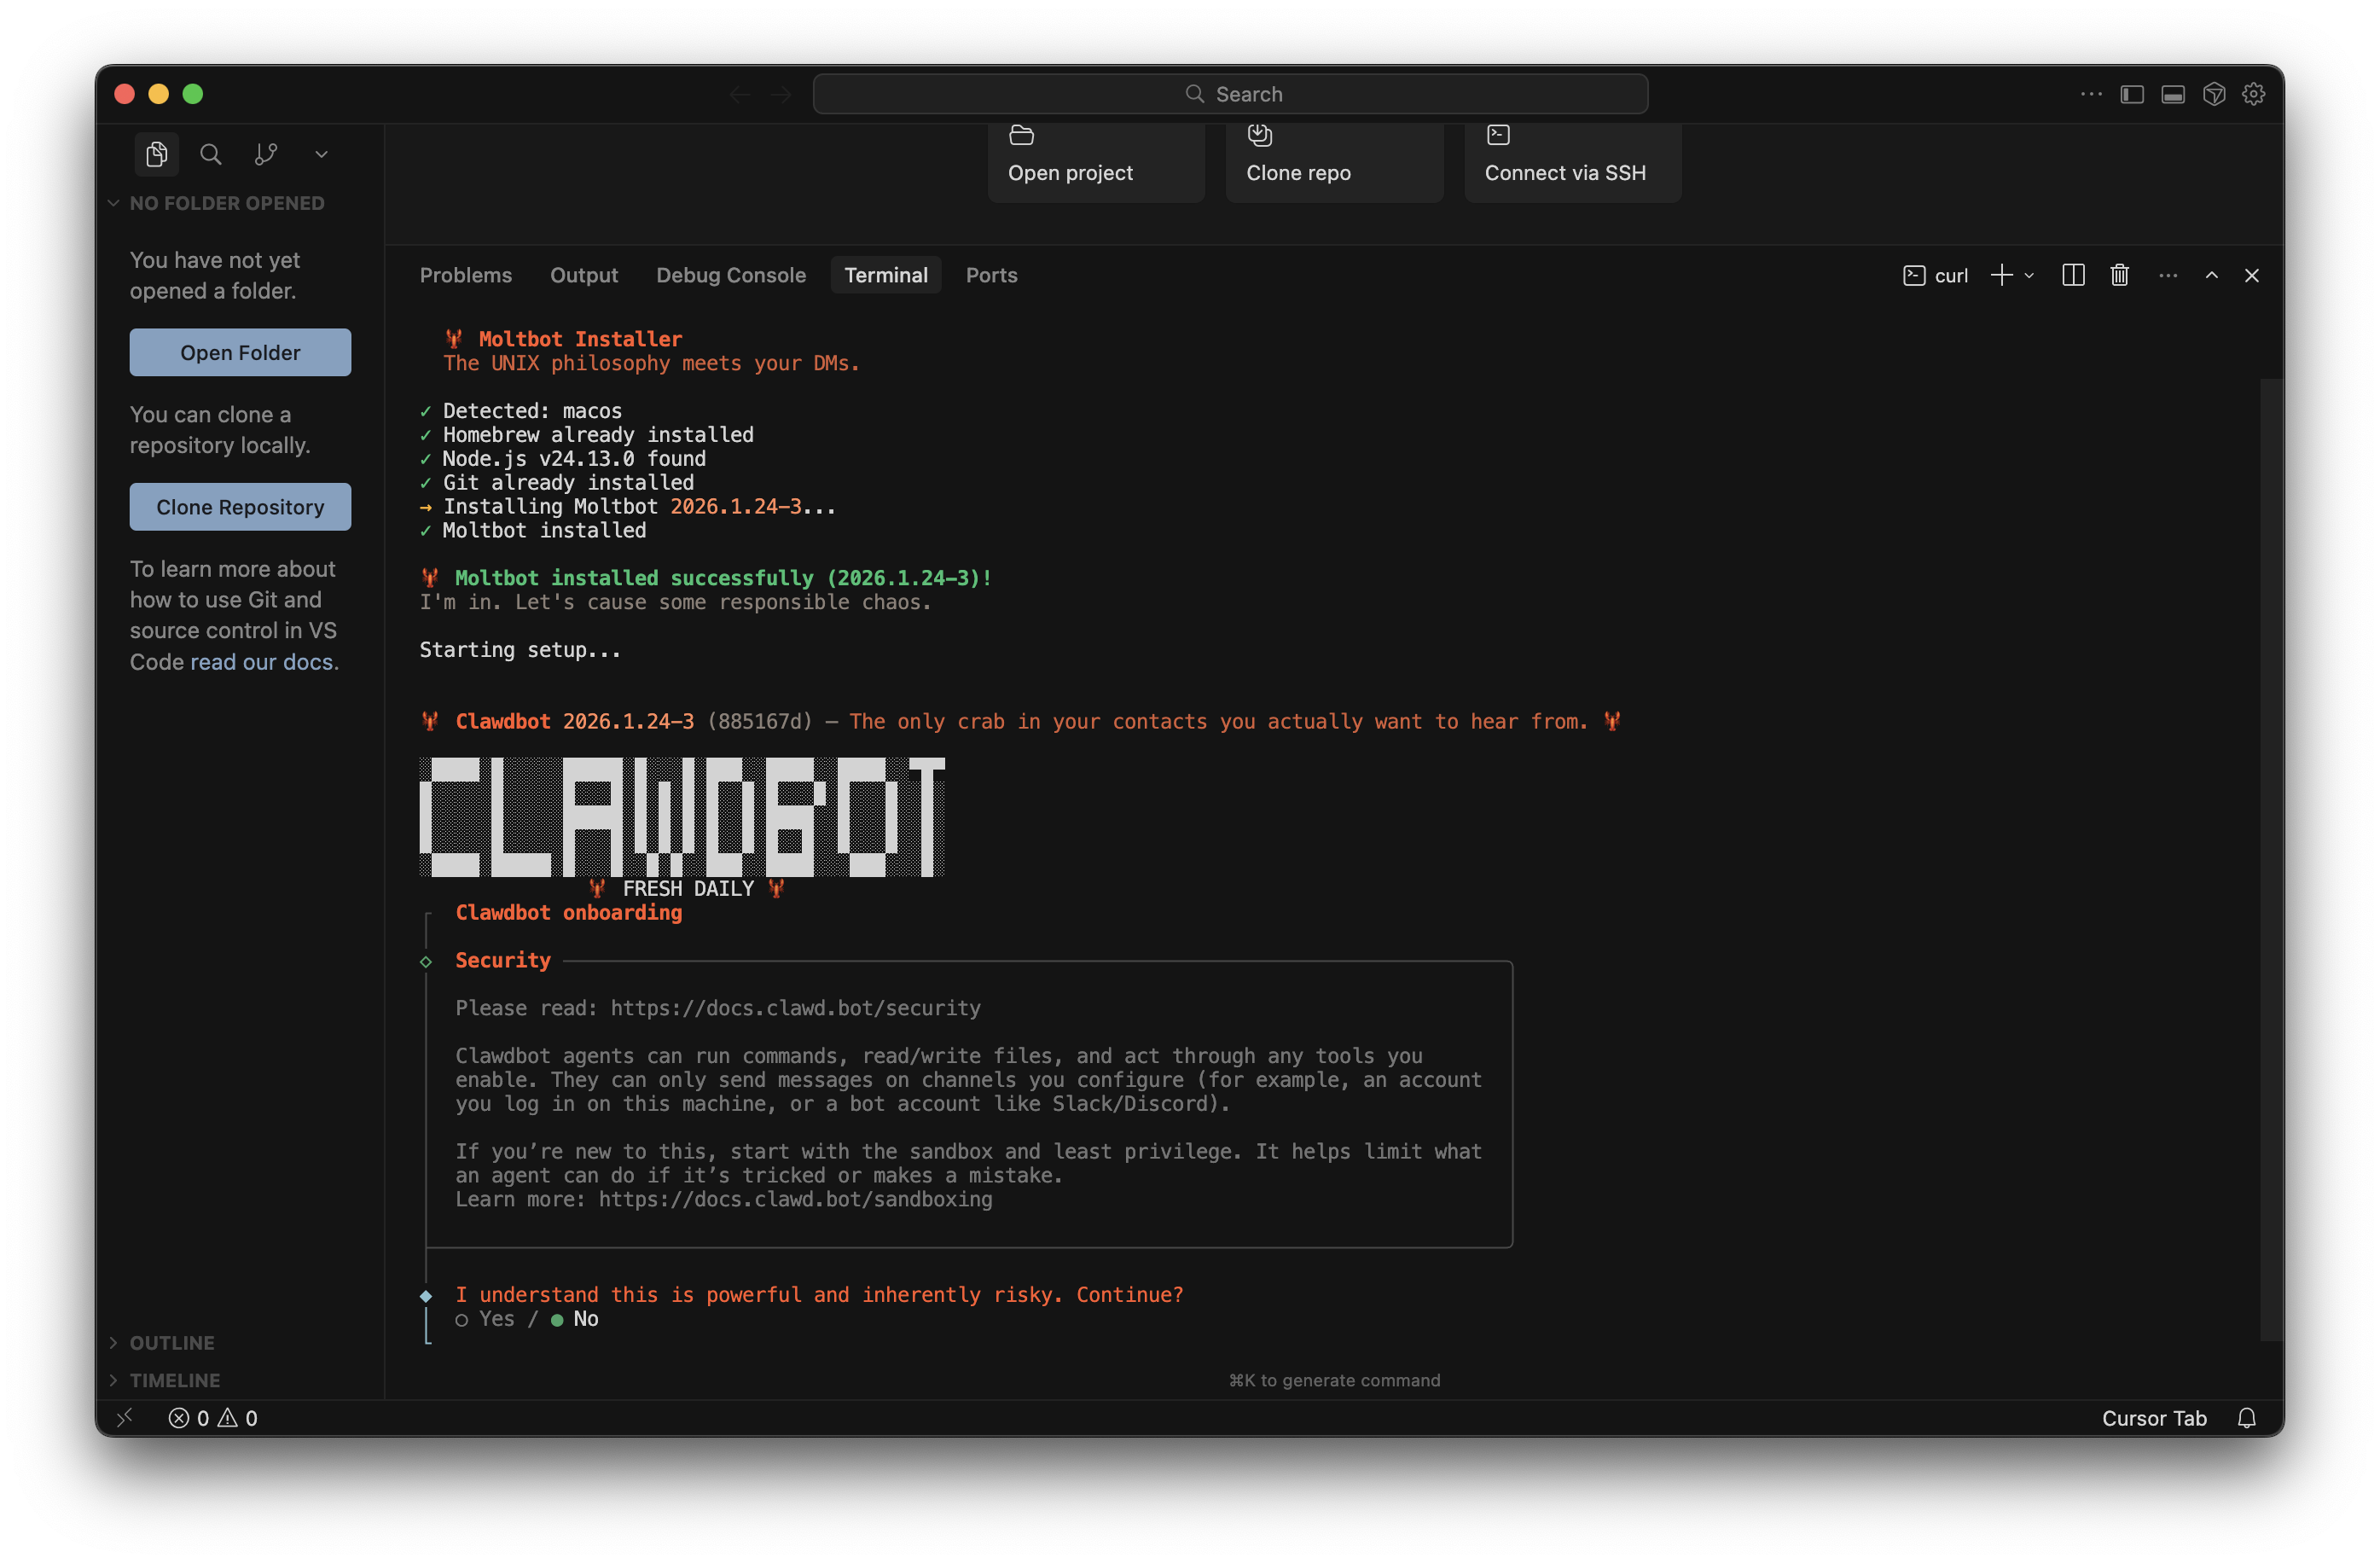The width and height of the screenshot is (2380, 1563).
Task: Open title bar more options ellipsis
Action: (x=2091, y=94)
